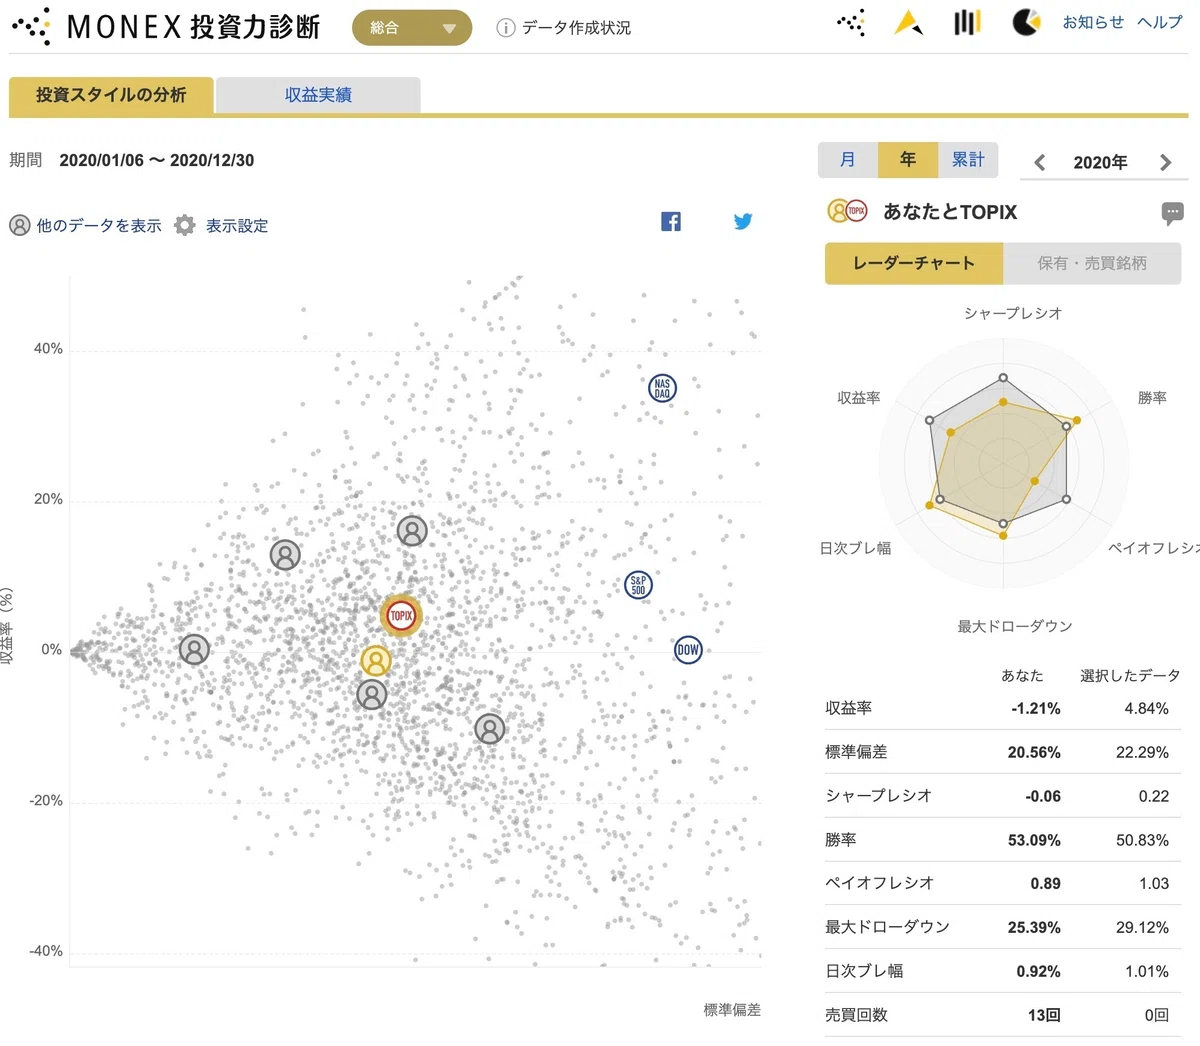Click the 標準偏差 x-axis label

coord(732,1010)
